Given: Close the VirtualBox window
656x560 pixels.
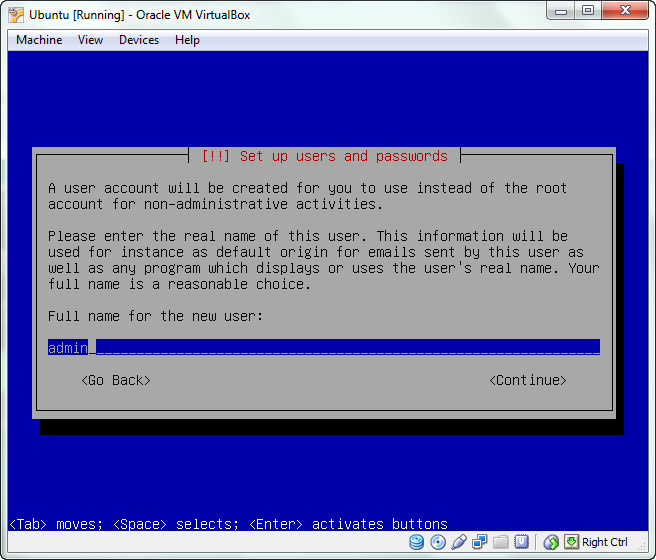Looking at the screenshot, I should (x=625, y=11).
